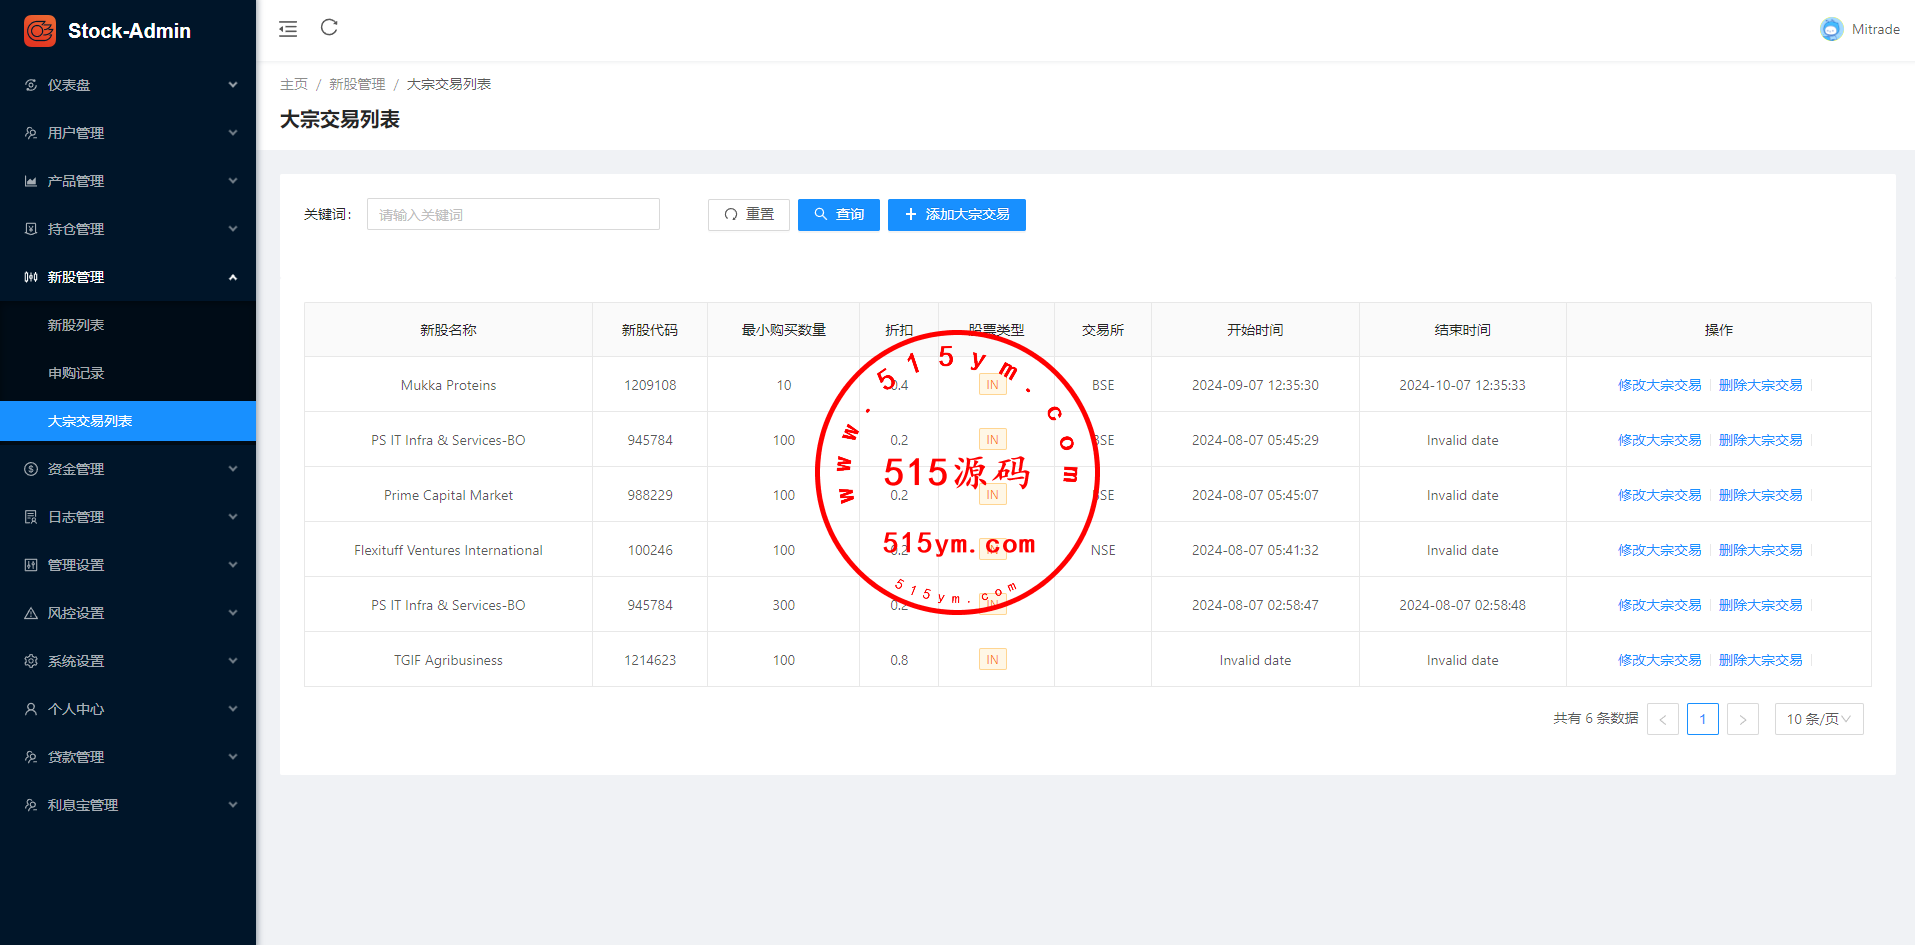This screenshot has width=1915, height=945.
Task: Click the 仪表盘 dashboard icon
Action: 31,85
